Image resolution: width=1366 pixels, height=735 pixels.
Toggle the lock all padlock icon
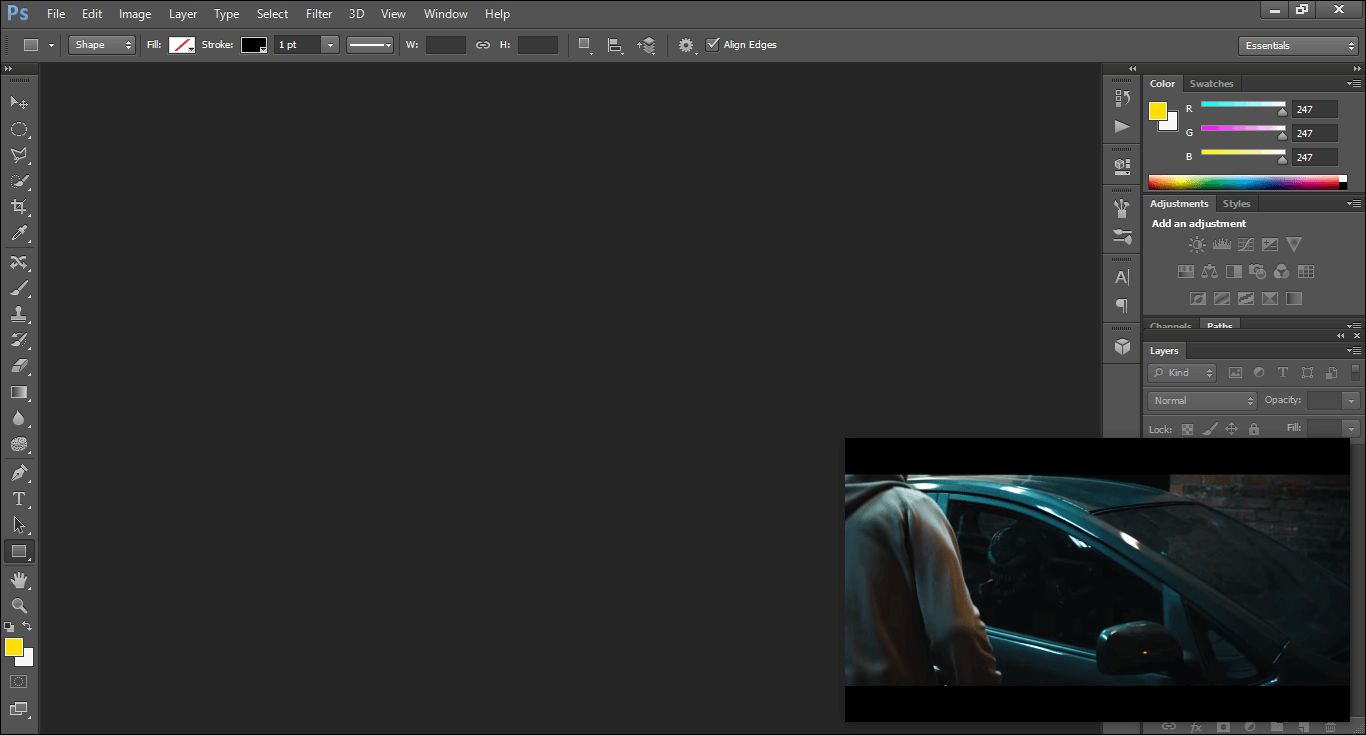(1253, 429)
